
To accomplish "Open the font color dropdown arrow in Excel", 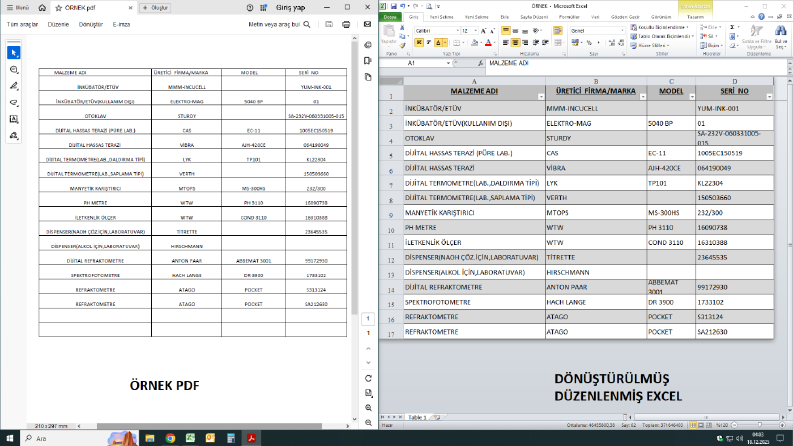I will pyautogui.click(x=495, y=43).
